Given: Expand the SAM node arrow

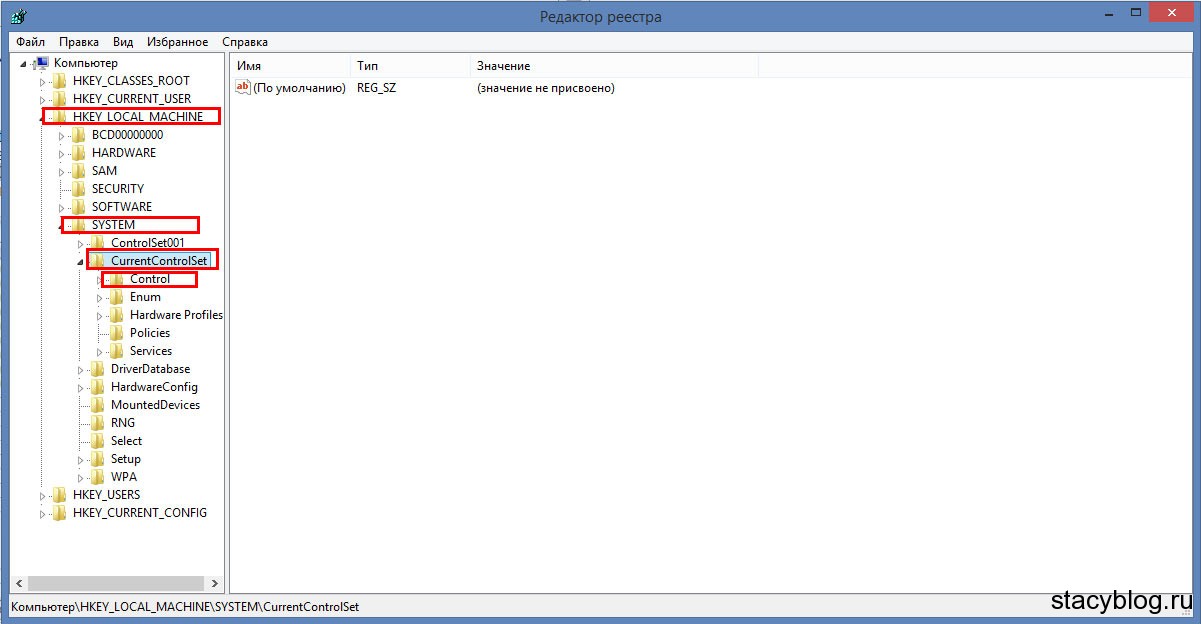Looking at the screenshot, I should (61, 171).
